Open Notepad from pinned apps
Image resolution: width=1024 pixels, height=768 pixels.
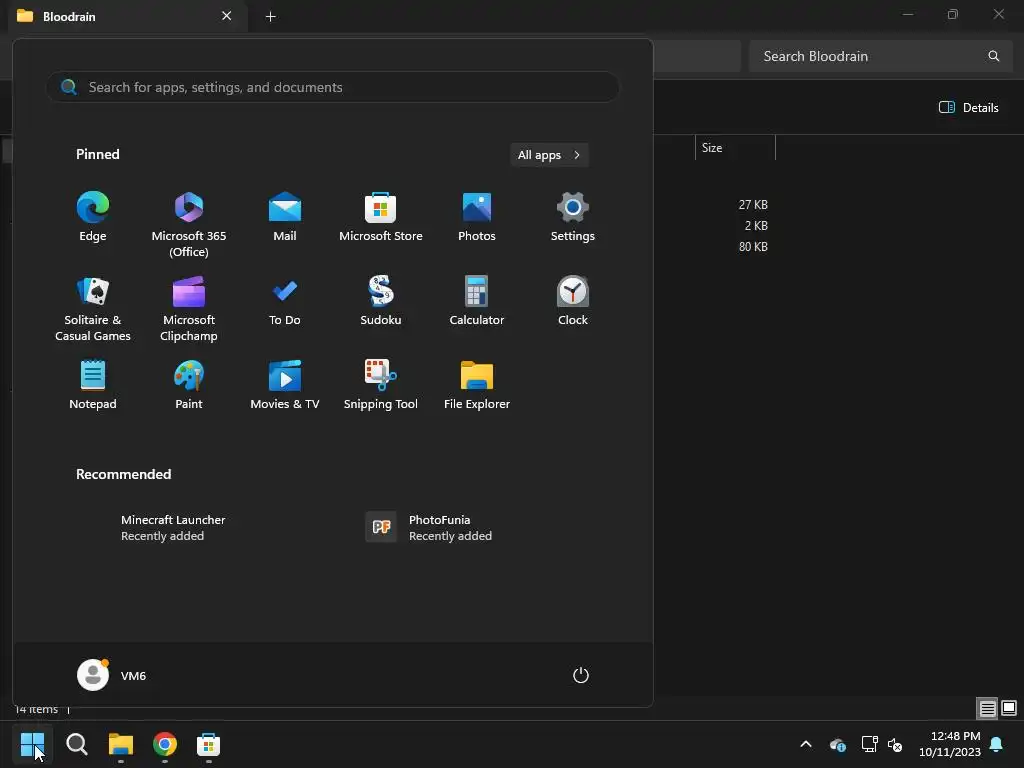tap(93, 386)
